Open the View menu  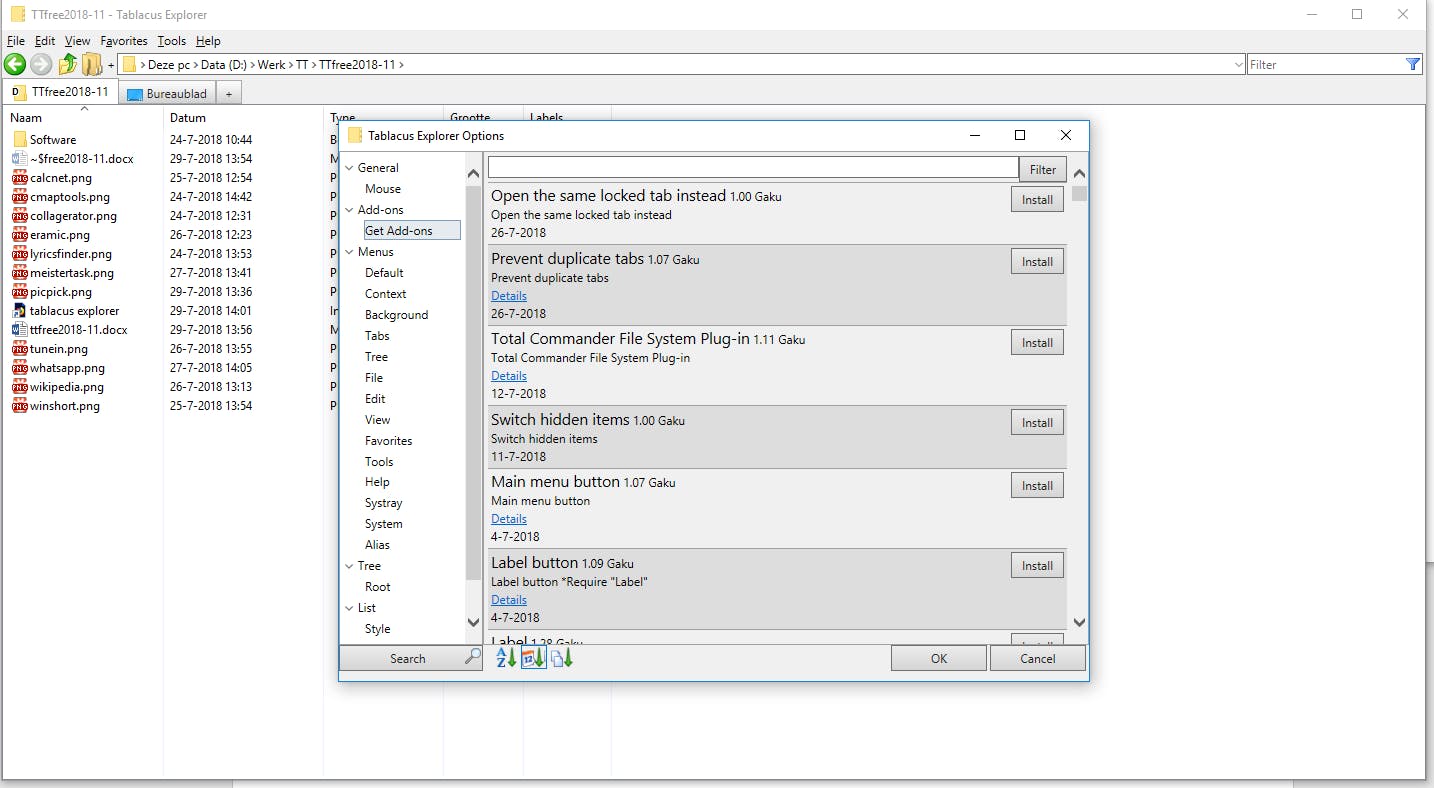pyautogui.click(x=78, y=41)
